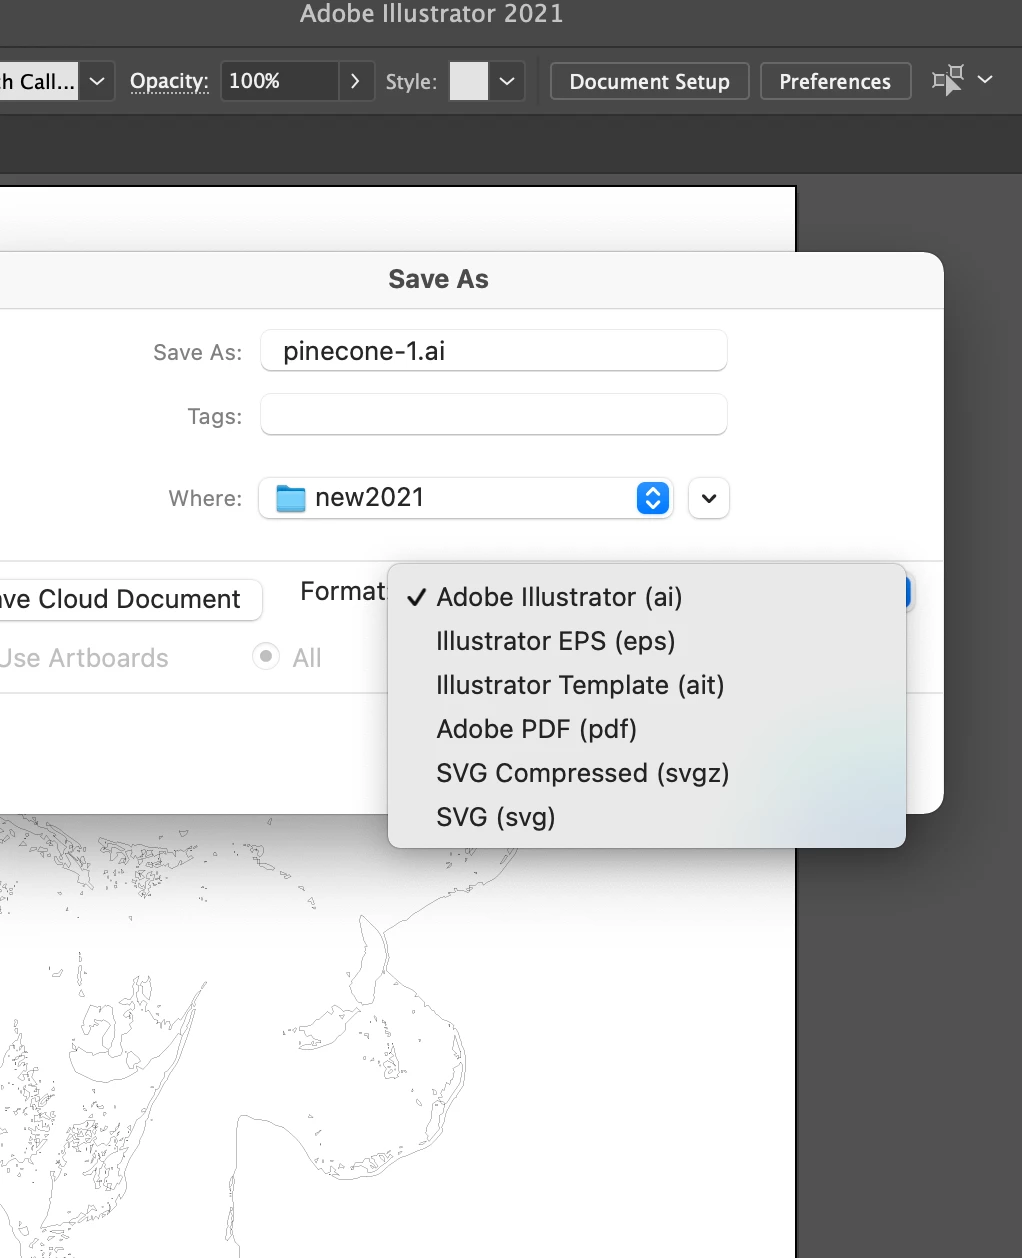Open the Style dropdown arrow
The height and width of the screenshot is (1258, 1022).
point(507,81)
